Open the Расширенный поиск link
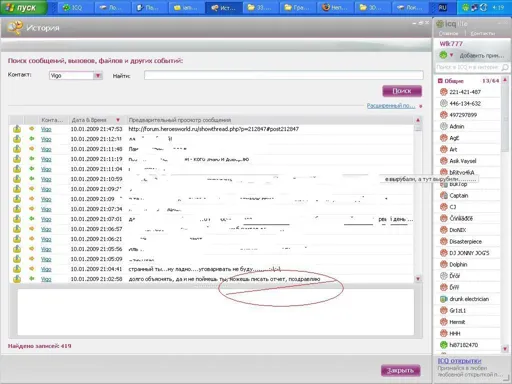This screenshot has height=384, width=512. pyautogui.click(x=391, y=106)
